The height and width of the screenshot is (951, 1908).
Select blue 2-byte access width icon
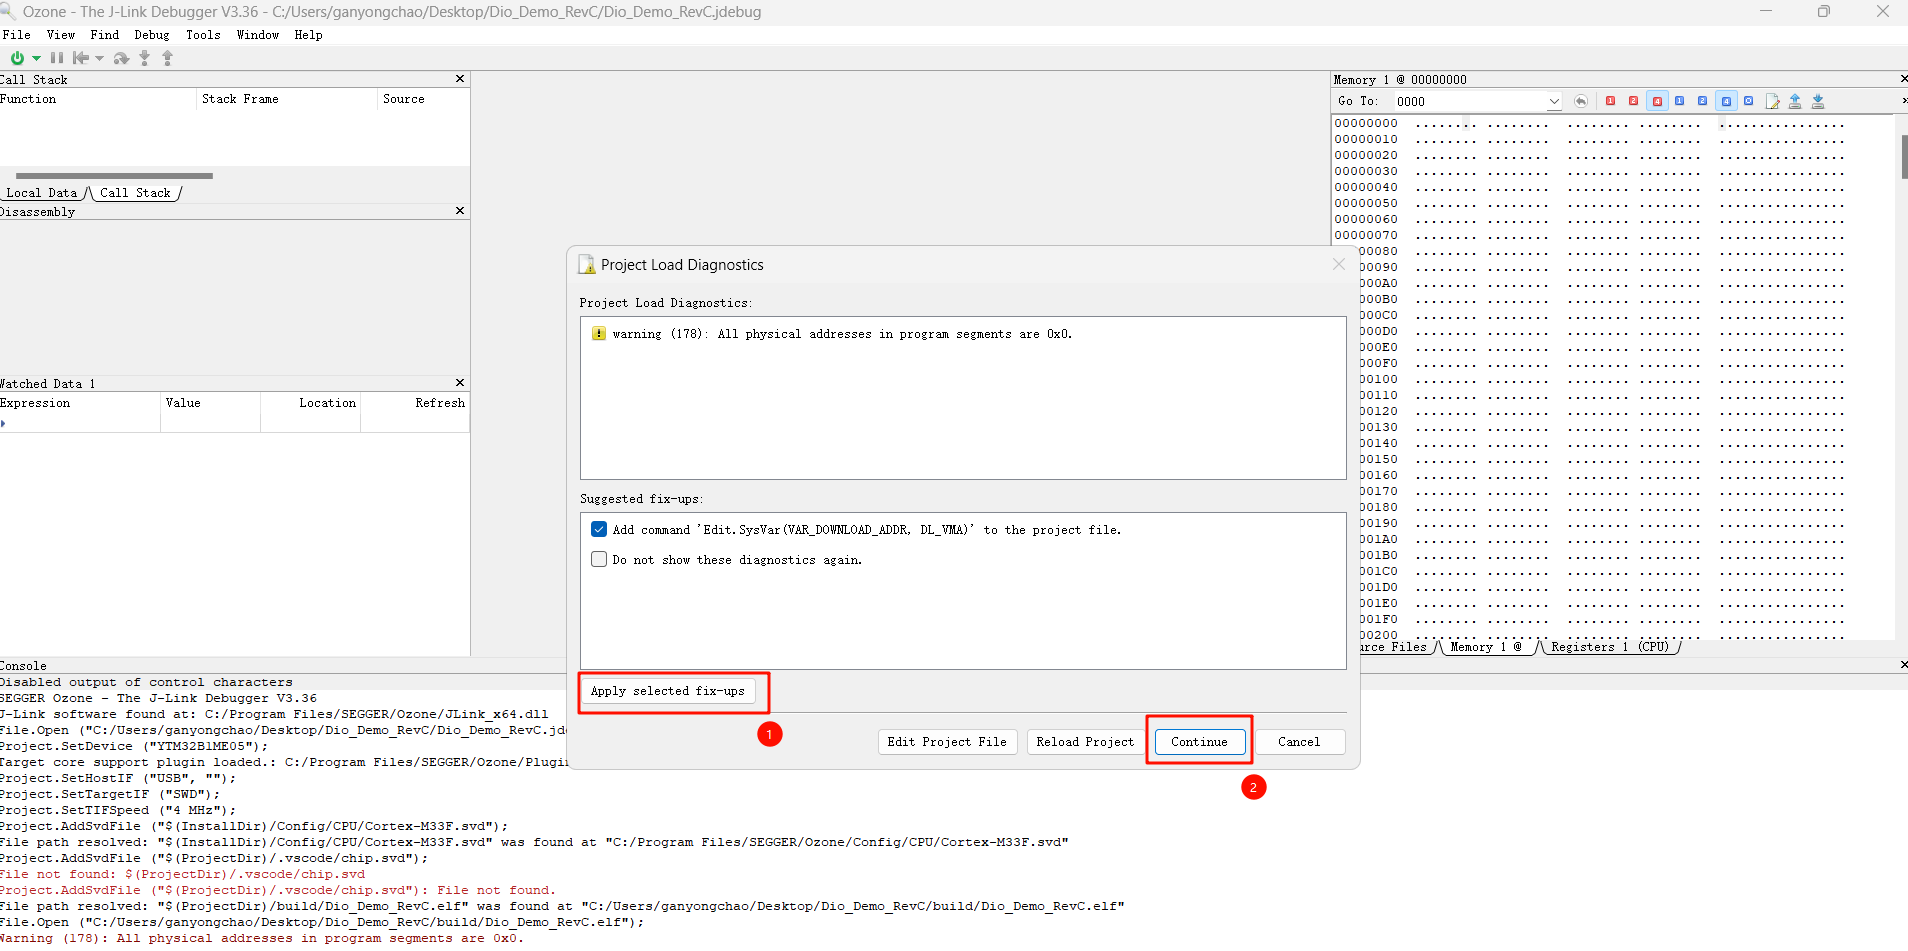pos(1702,101)
